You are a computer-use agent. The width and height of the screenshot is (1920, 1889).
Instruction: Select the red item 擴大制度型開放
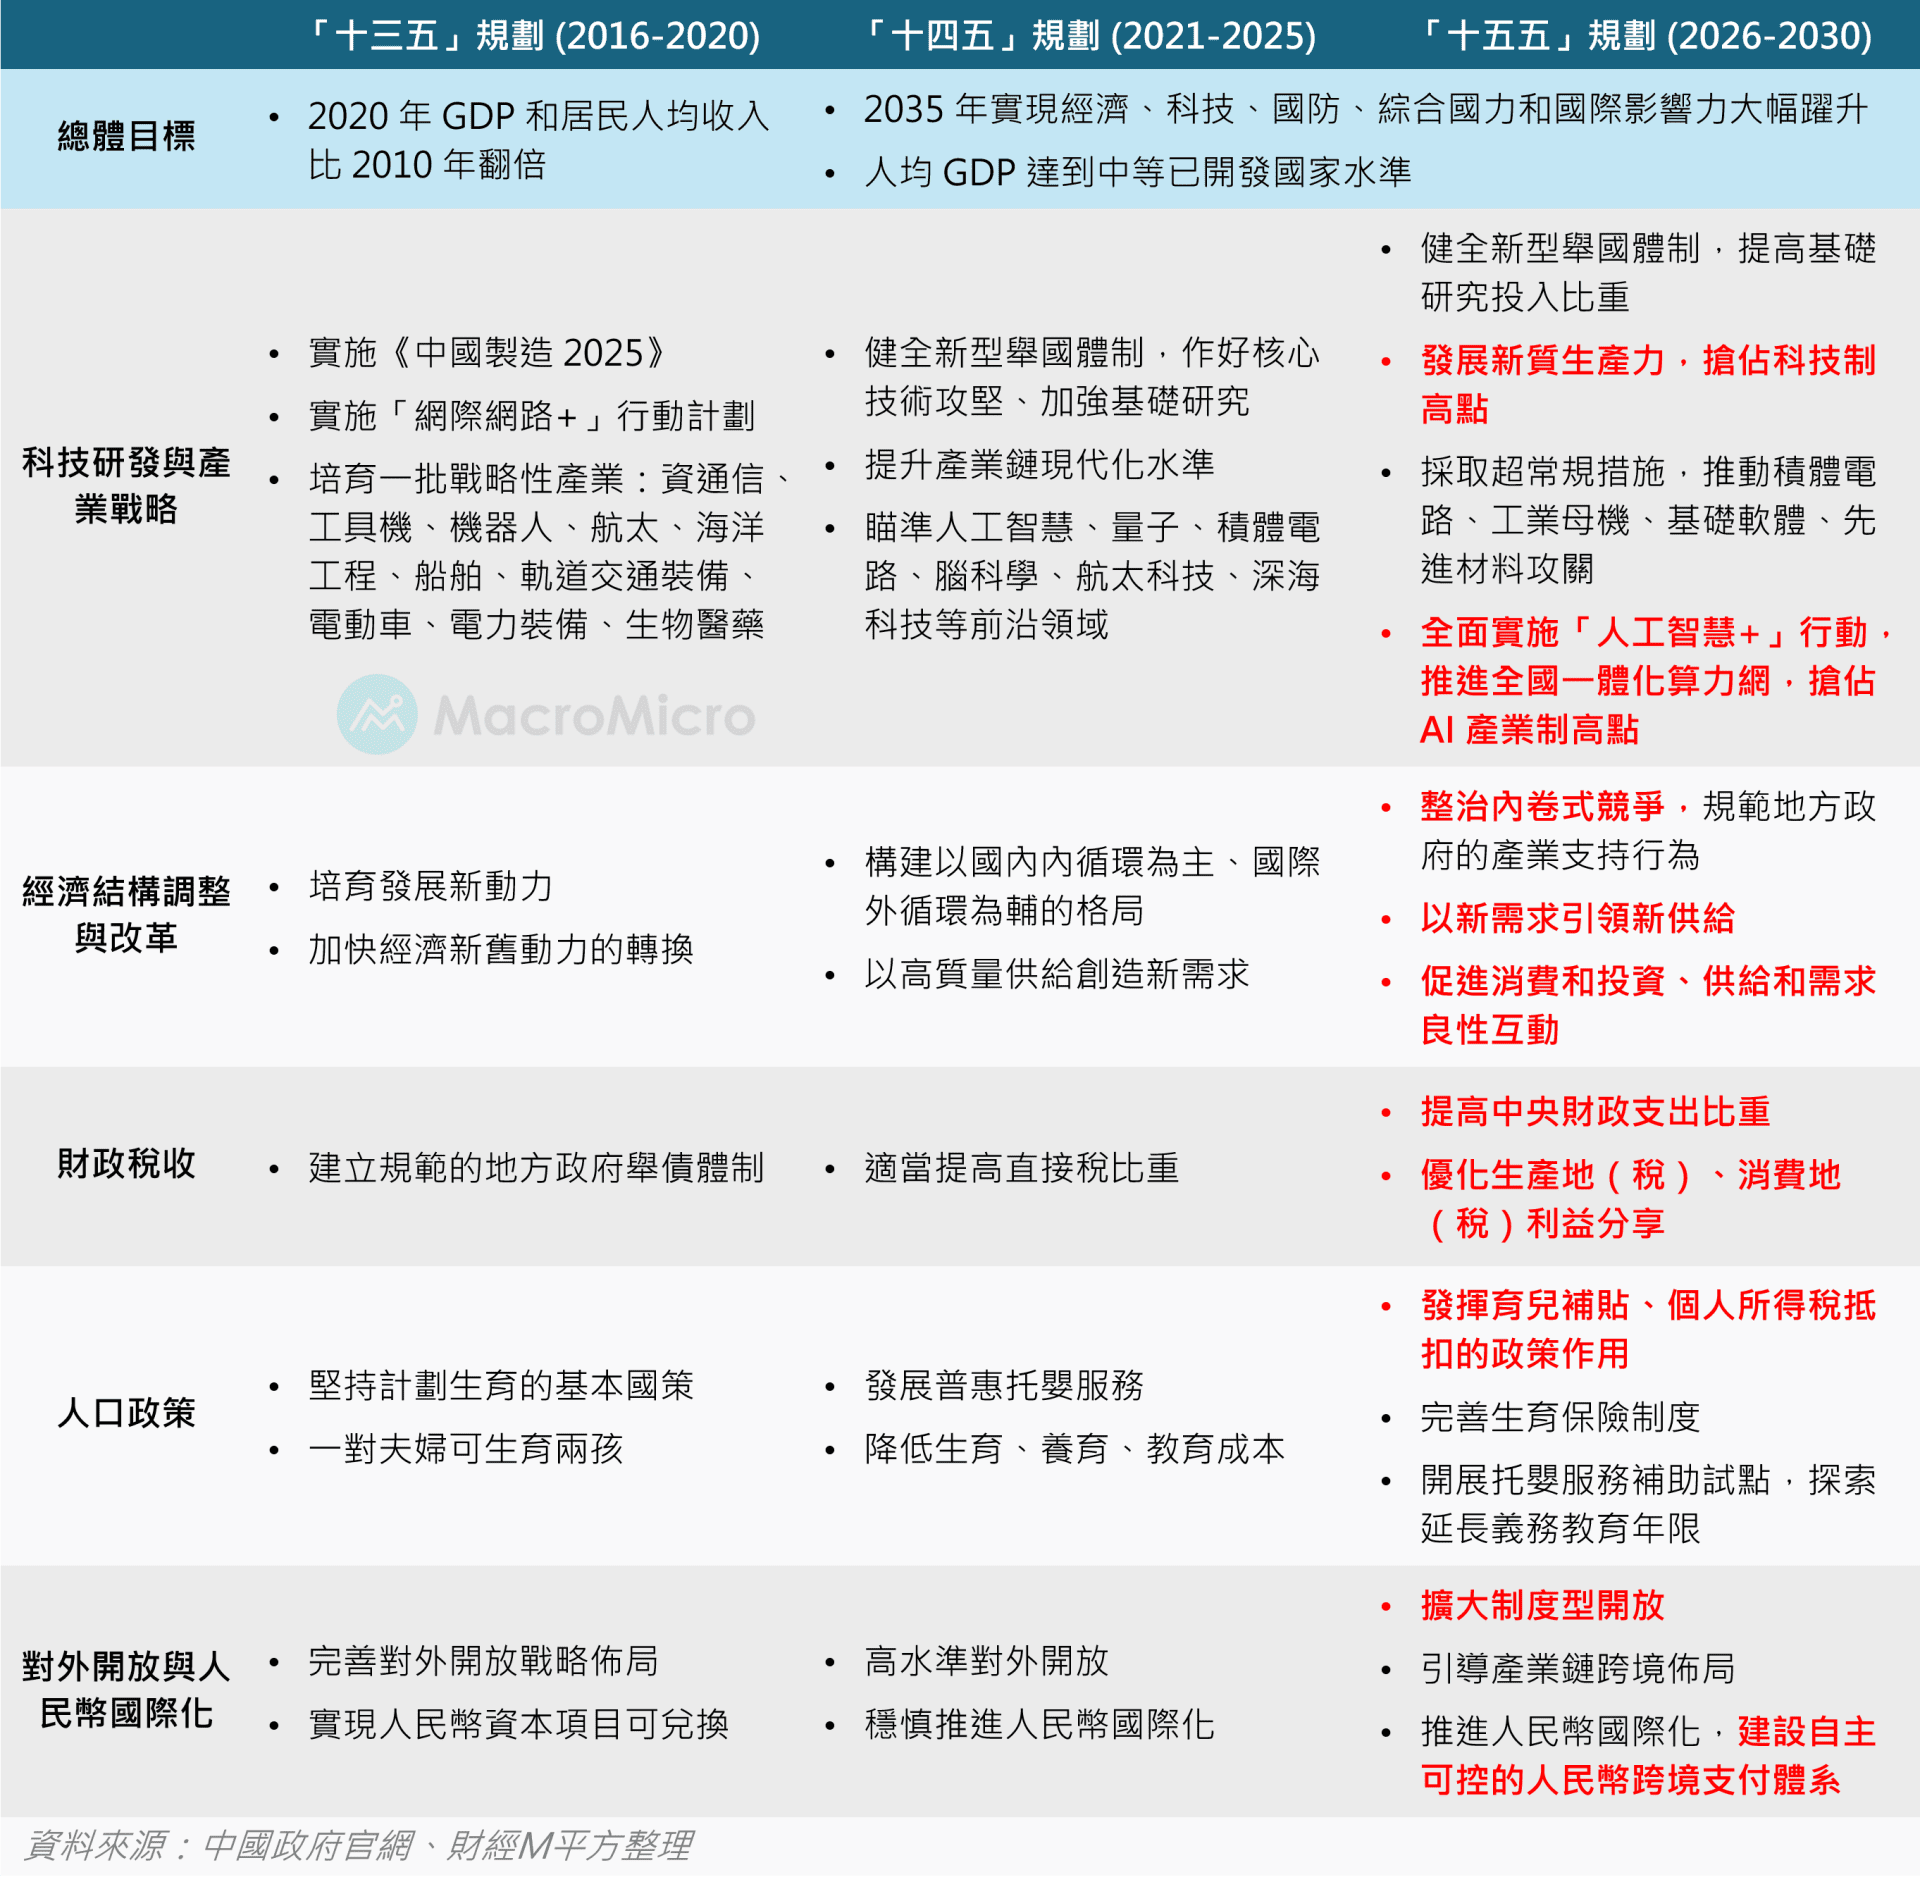[x=1540, y=1606]
